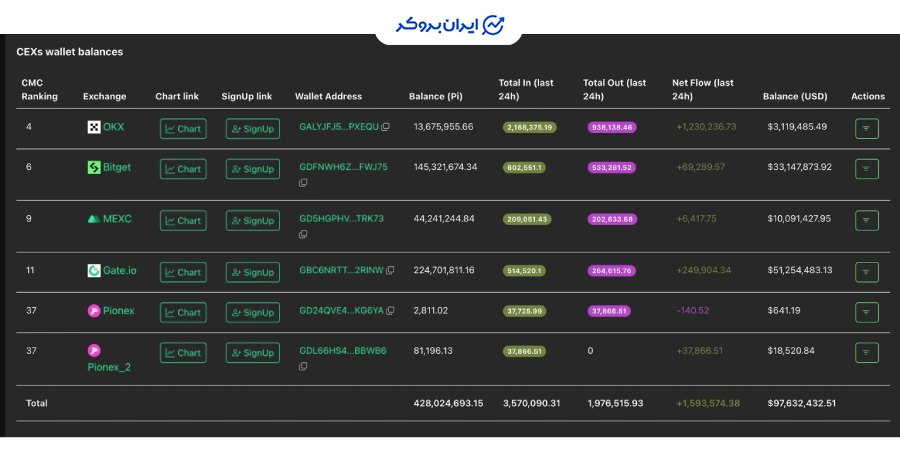Open the OKX exchange name link

[x=113, y=127]
